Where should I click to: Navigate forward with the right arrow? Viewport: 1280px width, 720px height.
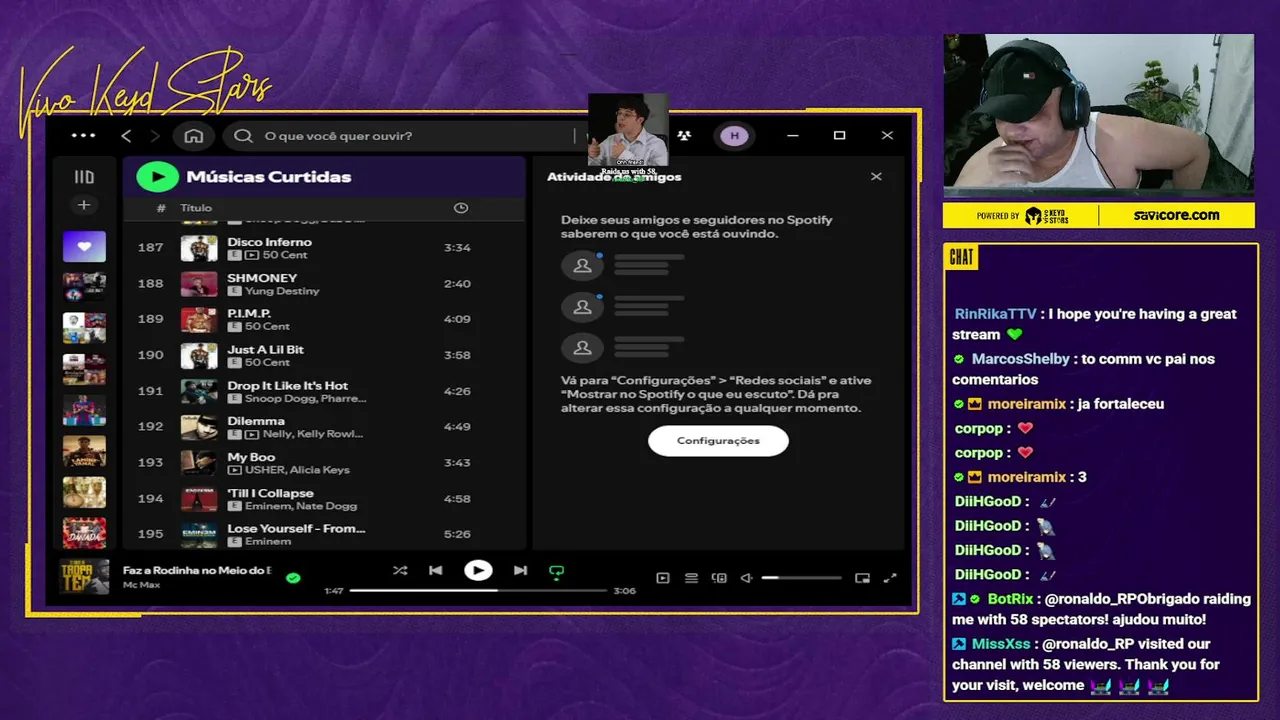pyautogui.click(x=155, y=136)
